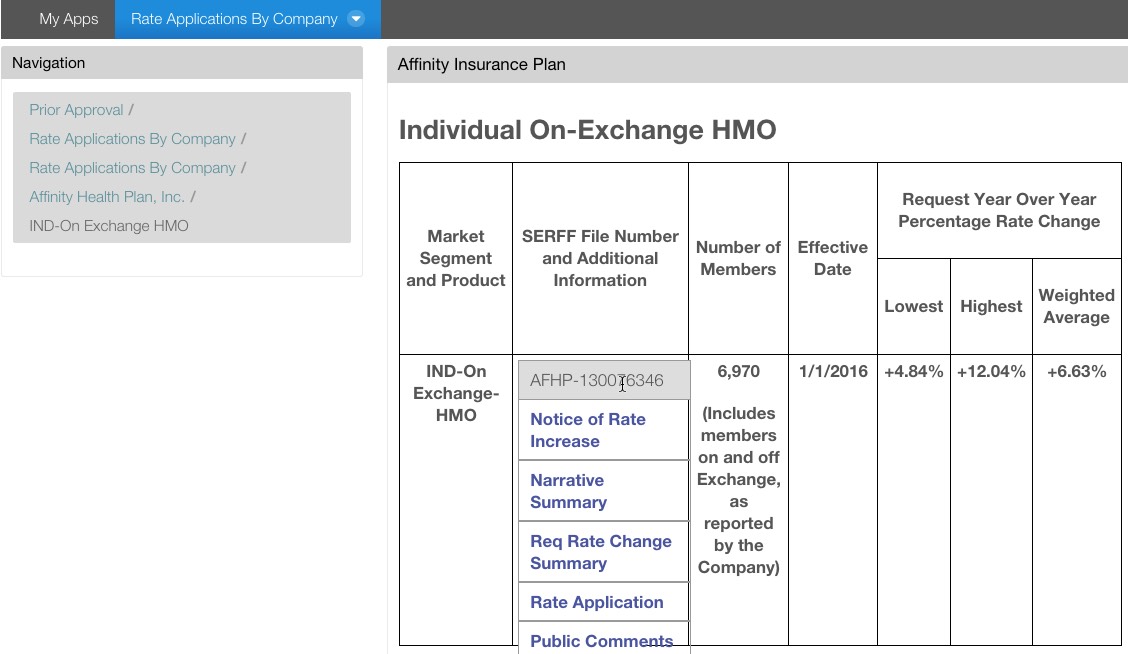Show the Public Comments
The width and height of the screenshot is (1128, 654).
click(x=601, y=641)
